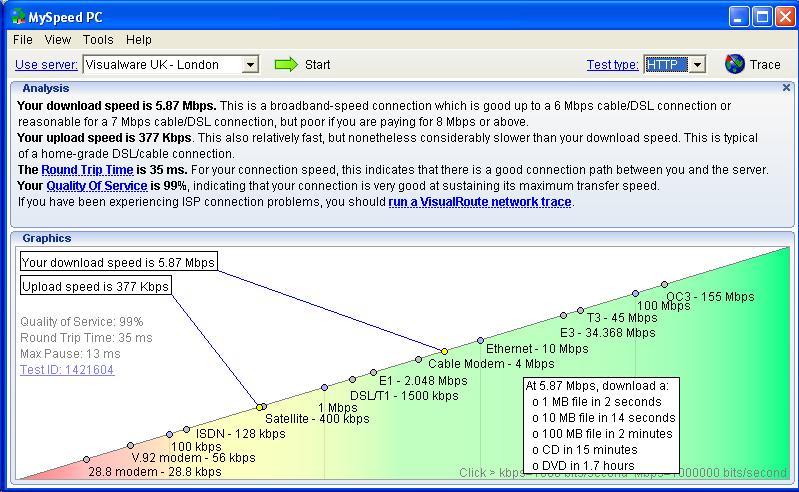Click the Ethernet - 10 Mbps marker dot
This screenshot has height=492, width=799.
[x=481, y=340]
